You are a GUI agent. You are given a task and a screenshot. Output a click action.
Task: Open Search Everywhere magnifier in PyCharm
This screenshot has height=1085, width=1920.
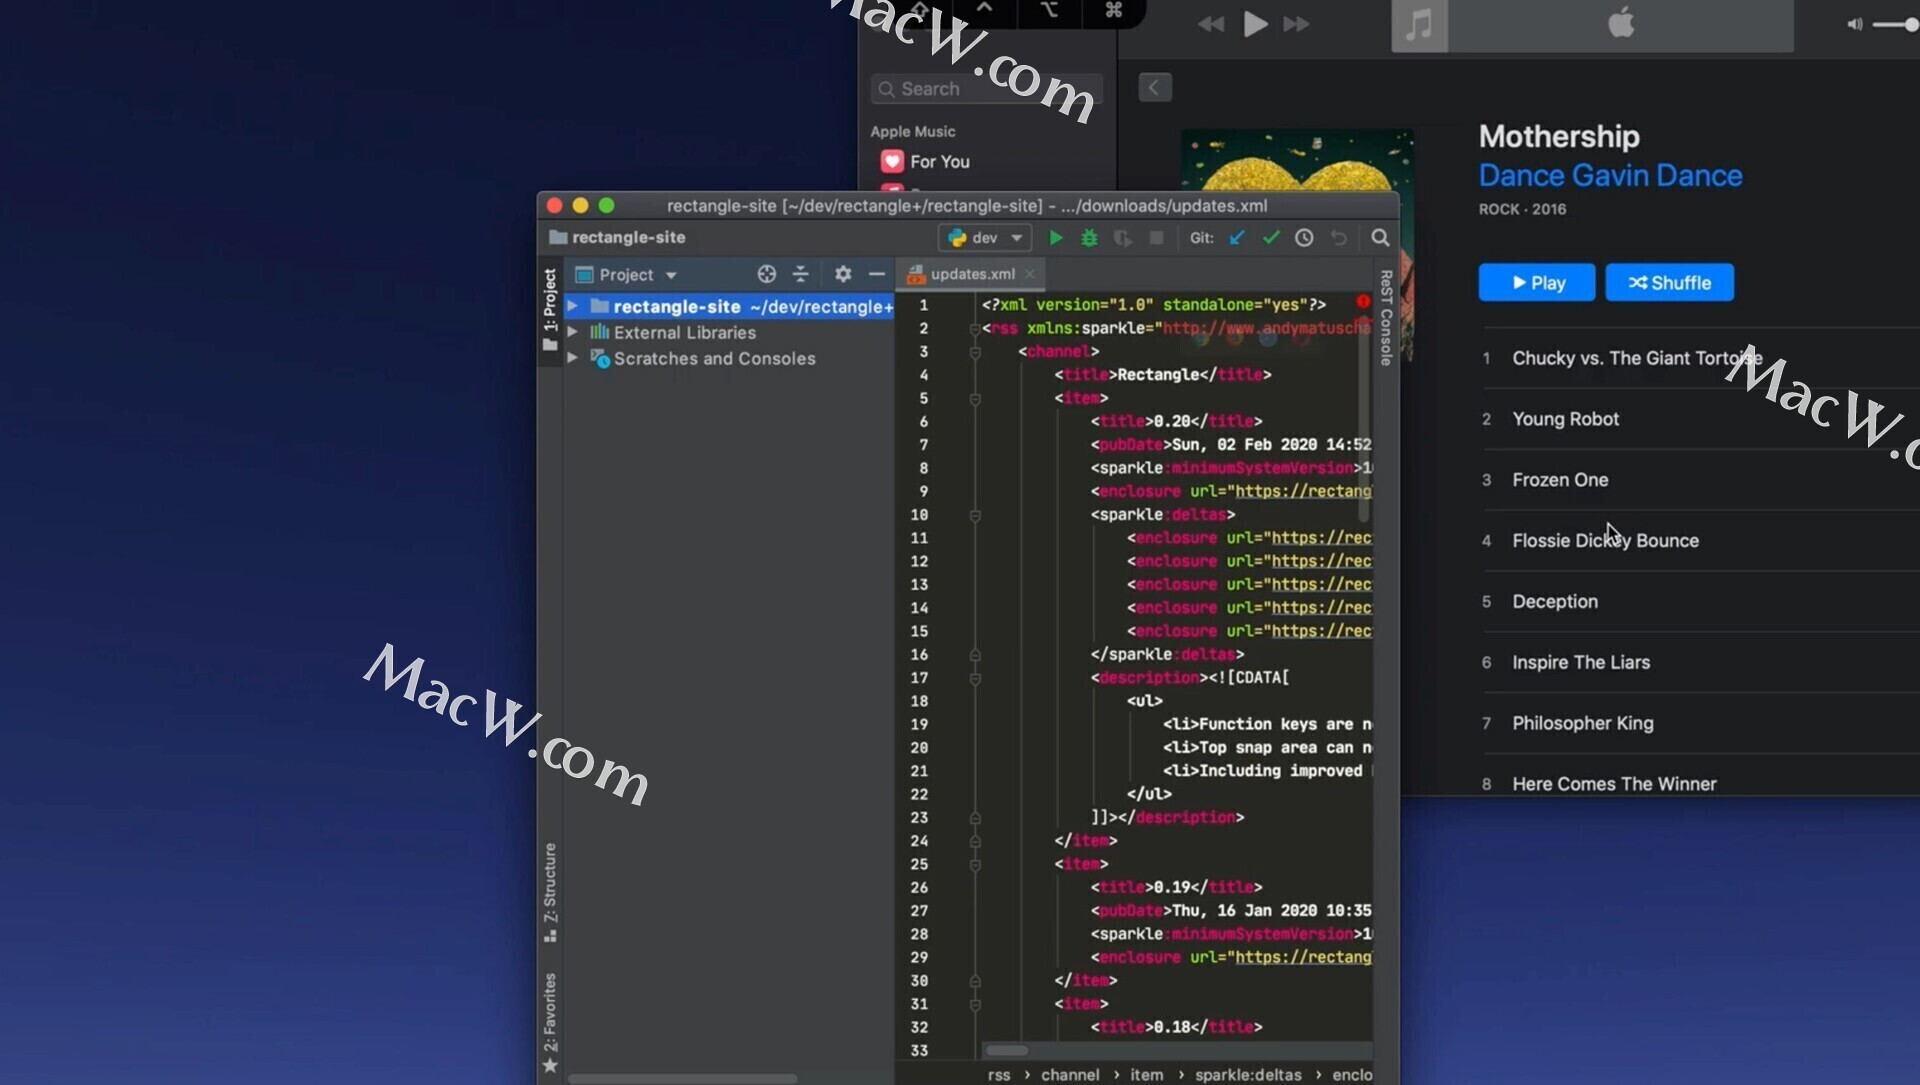(1380, 238)
